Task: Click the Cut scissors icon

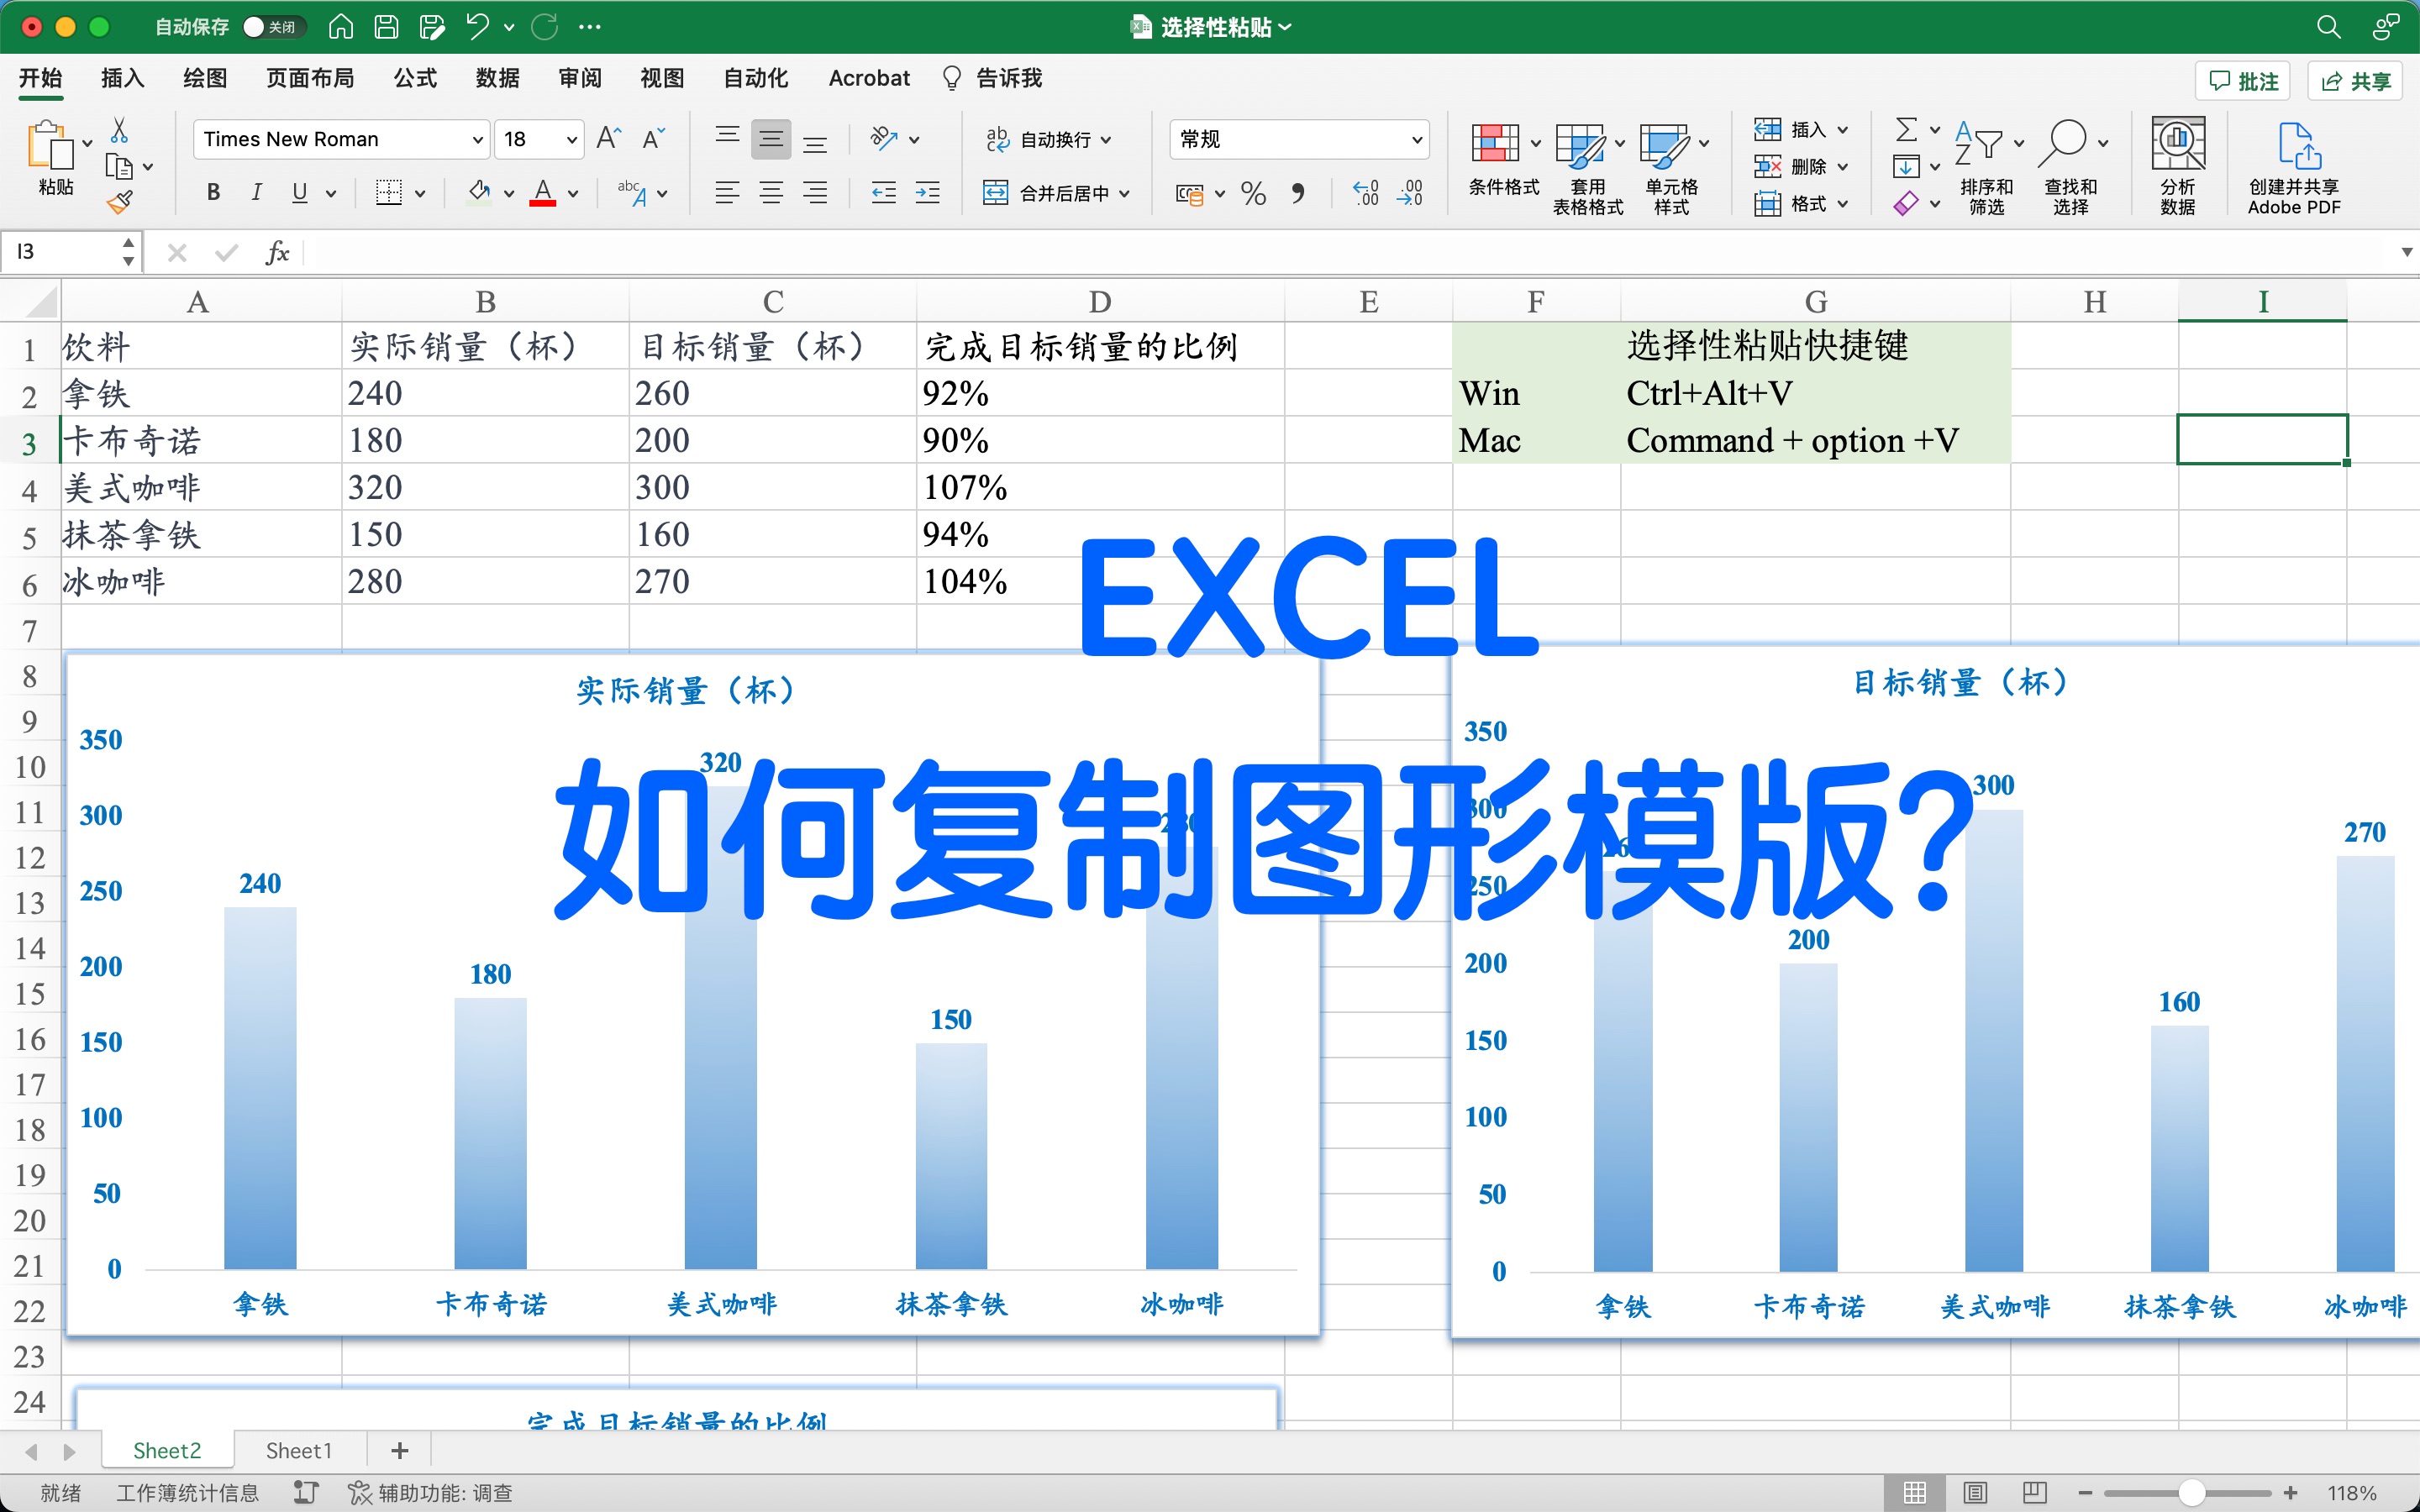Action: (119, 129)
